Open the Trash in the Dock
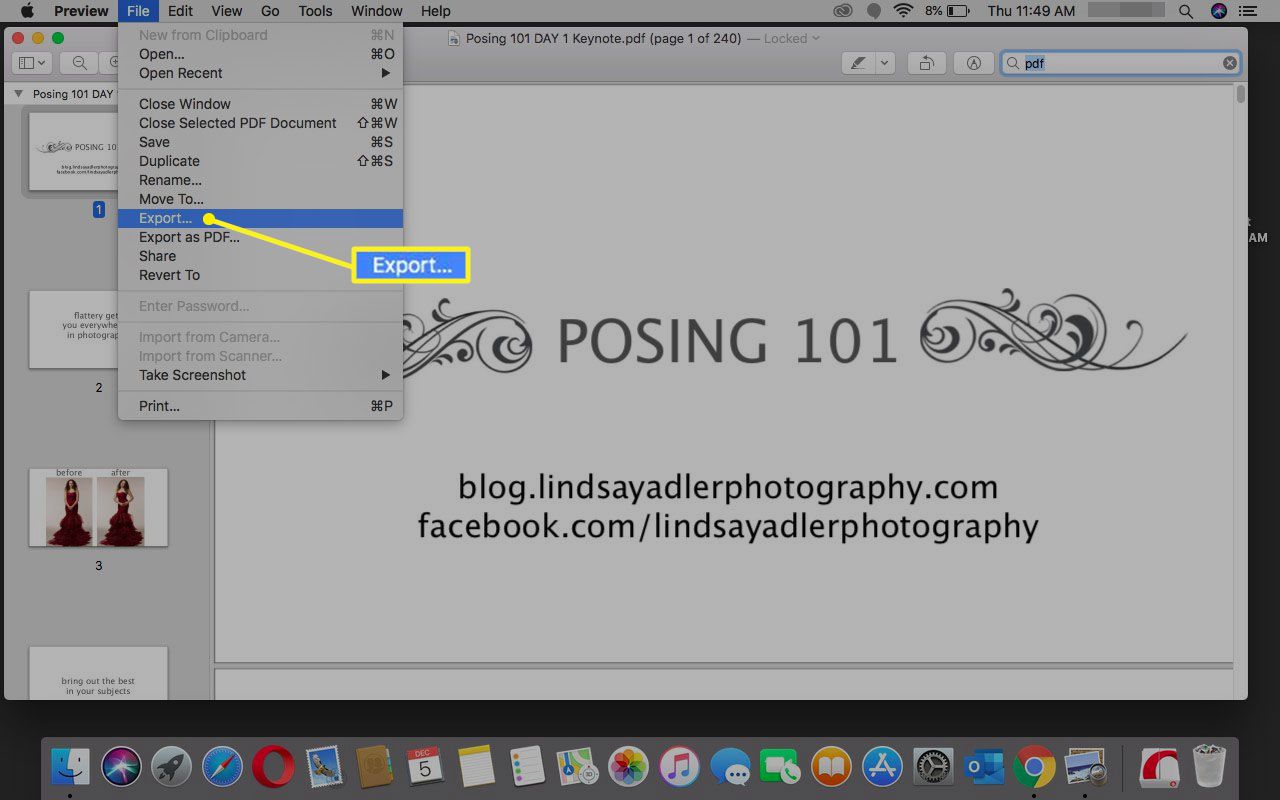Image resolution: width=1280 pixels, height=800 pixels. pos(1209,768)
